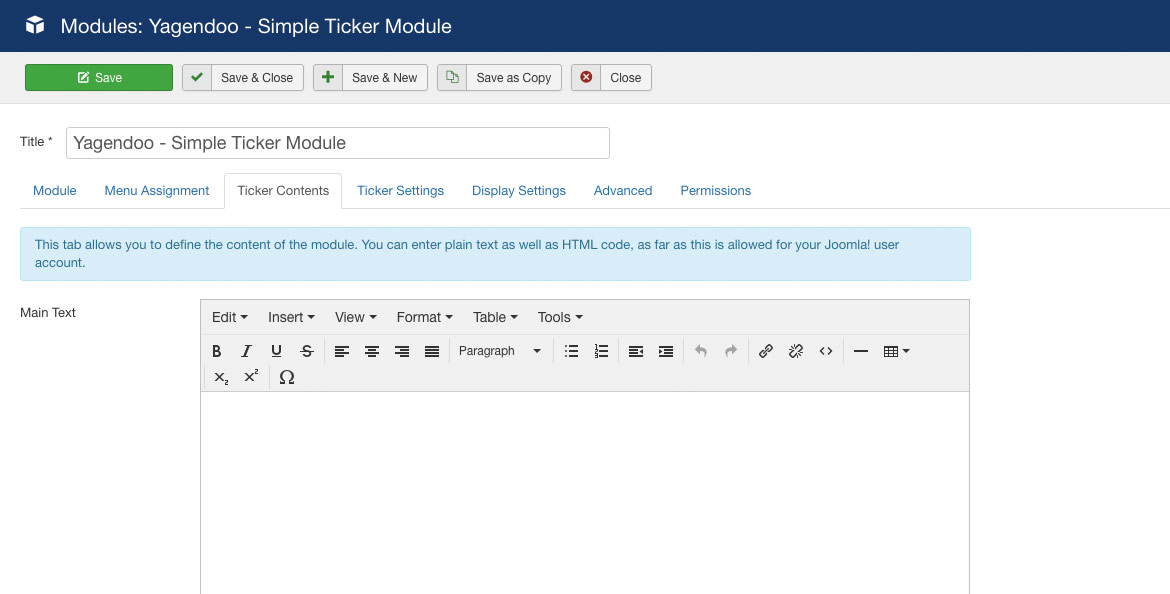
Task: Switch to the Menu Assignment tab
Action: pyautogui.click(x=157, y=190)
